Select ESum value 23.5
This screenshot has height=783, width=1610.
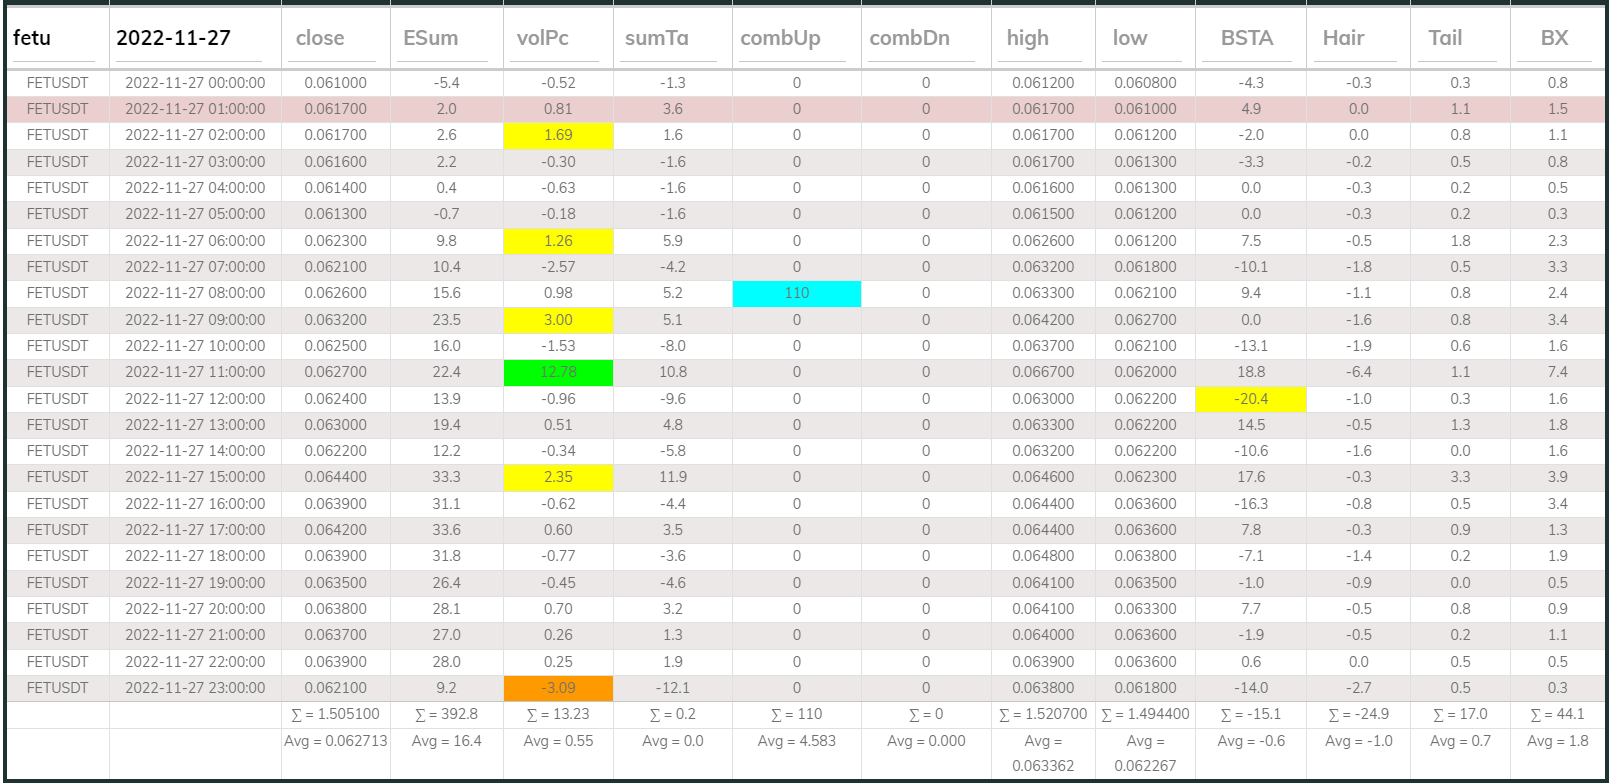tap(446, 320)
